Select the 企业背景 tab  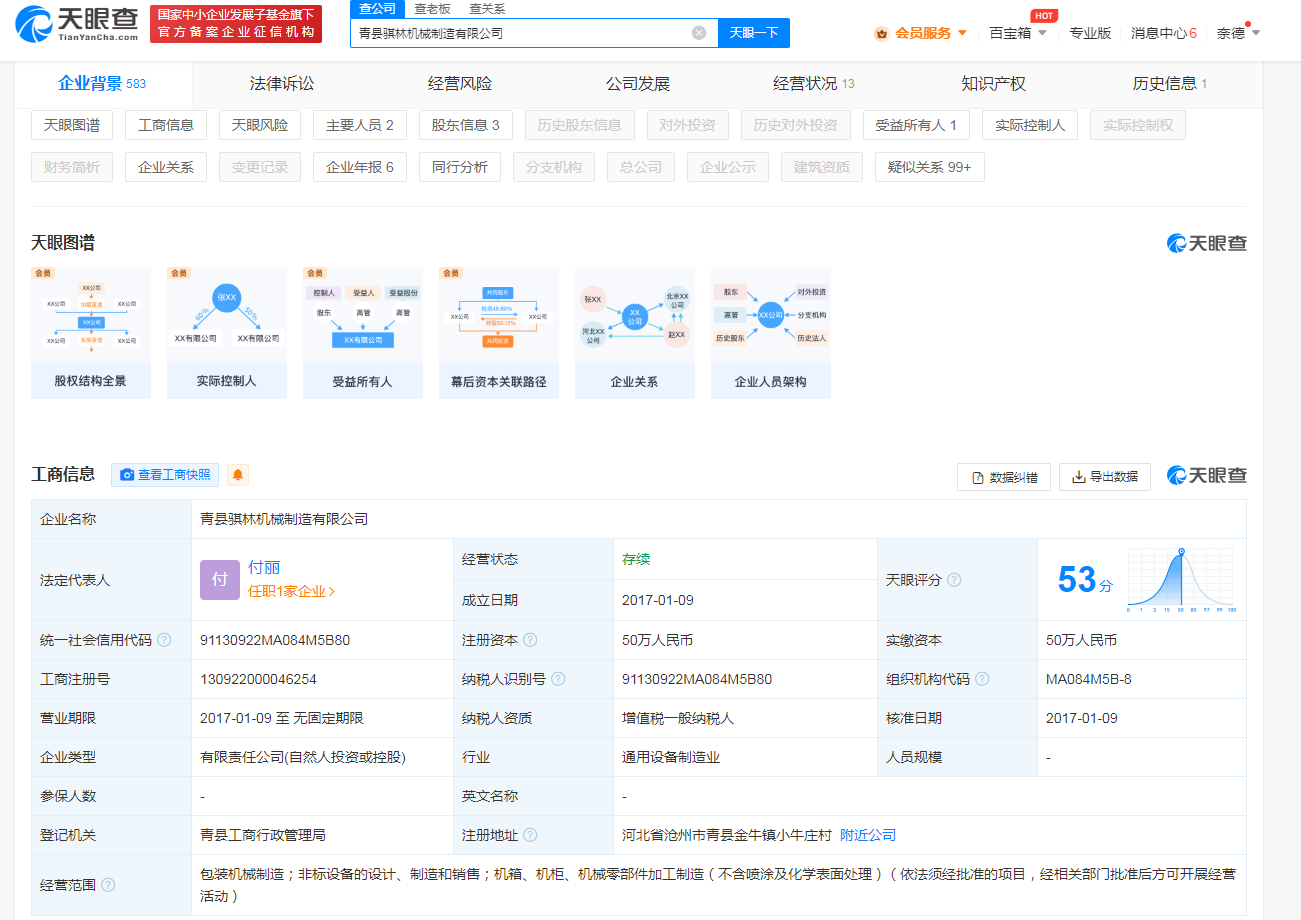[102, 84]
